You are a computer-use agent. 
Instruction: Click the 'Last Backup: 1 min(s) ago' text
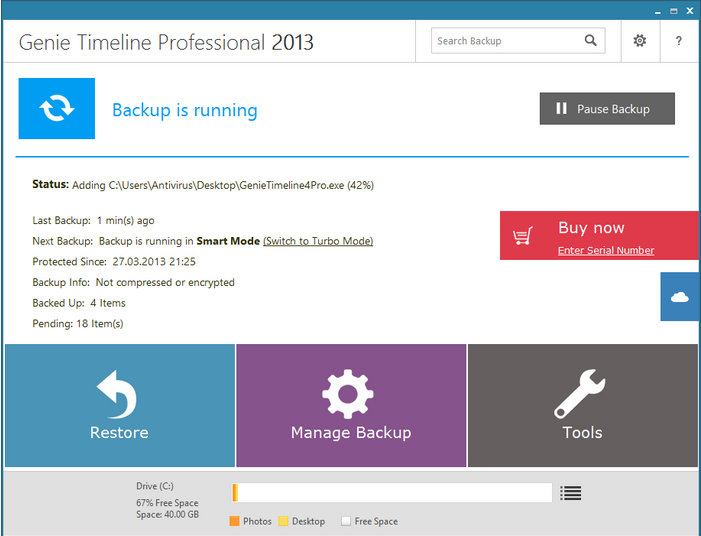(93, 220)
